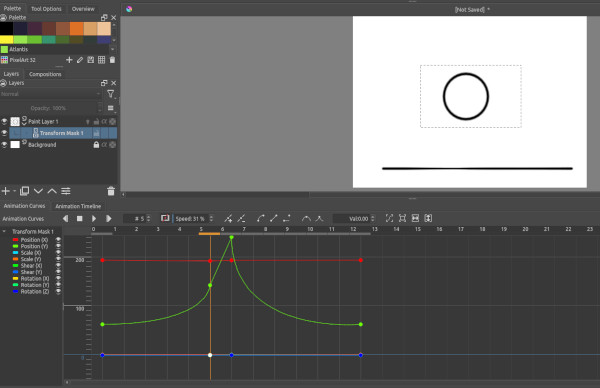The image size is (600, 388).
Task: Adjust the Value spinner arrows
Action: pyautogui.click(x=373, y=218)
